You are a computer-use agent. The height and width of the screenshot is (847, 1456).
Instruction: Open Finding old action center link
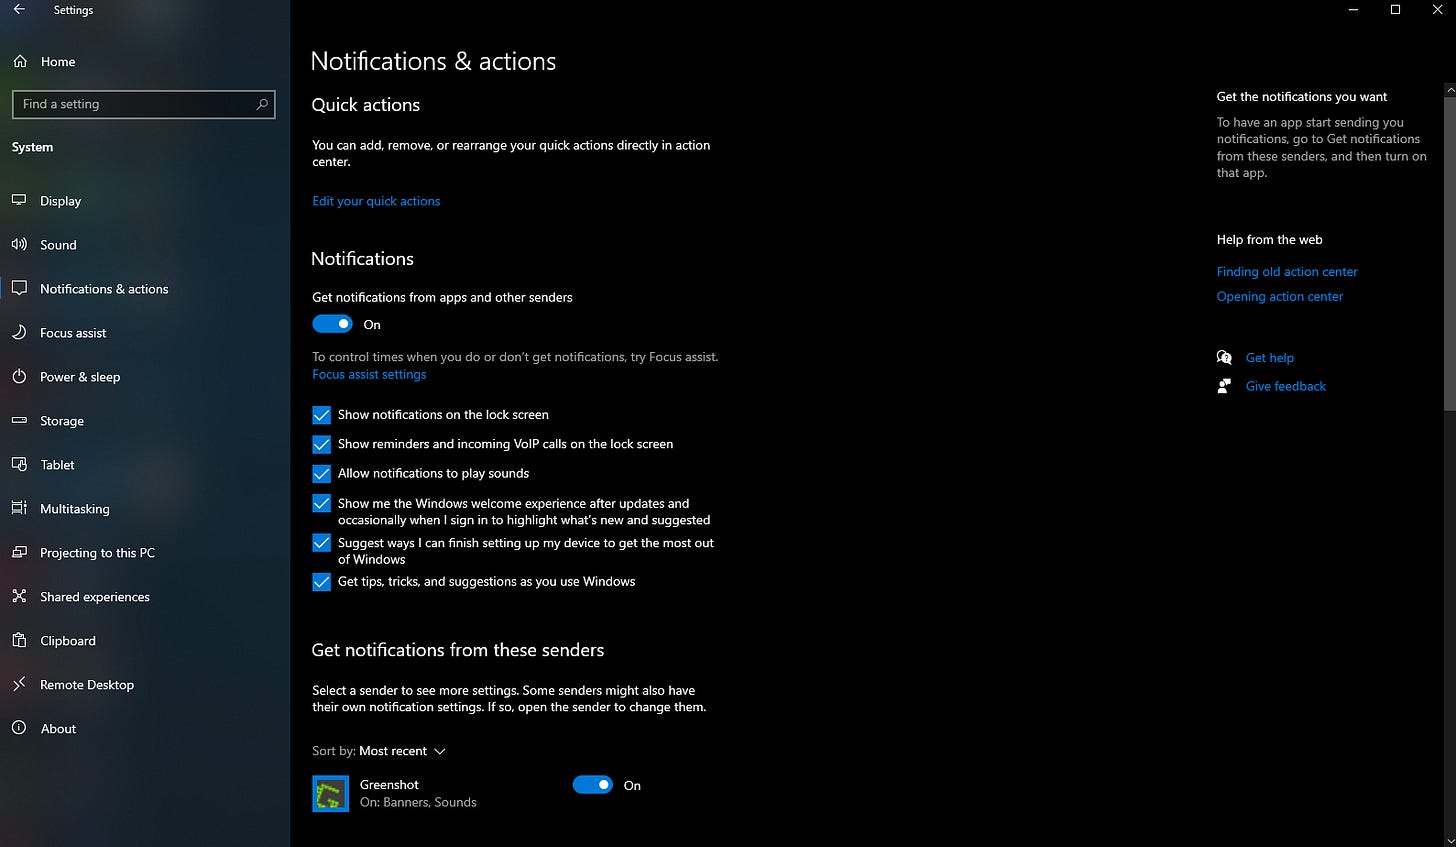(1287, 271)
